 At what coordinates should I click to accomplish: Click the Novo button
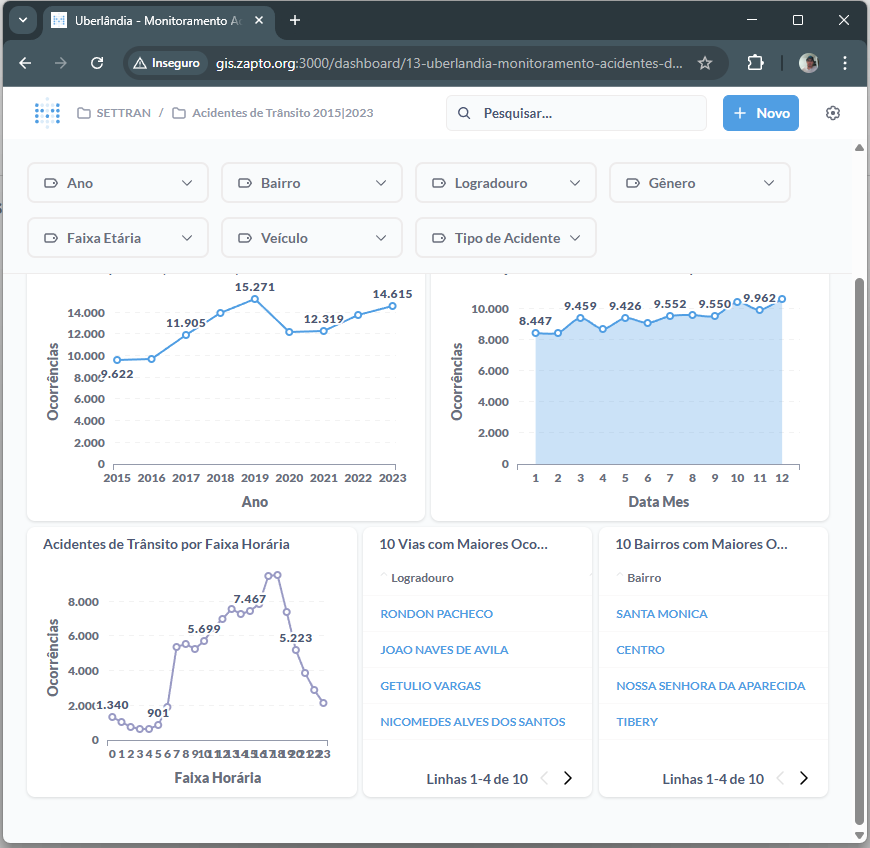(x=761, y=113)
